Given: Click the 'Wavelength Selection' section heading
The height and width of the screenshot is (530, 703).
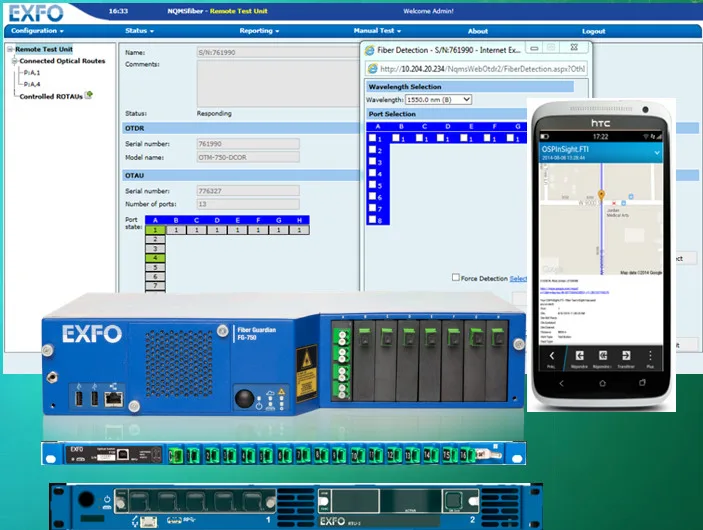Looking at the screenshot, I should pos(405,87).
